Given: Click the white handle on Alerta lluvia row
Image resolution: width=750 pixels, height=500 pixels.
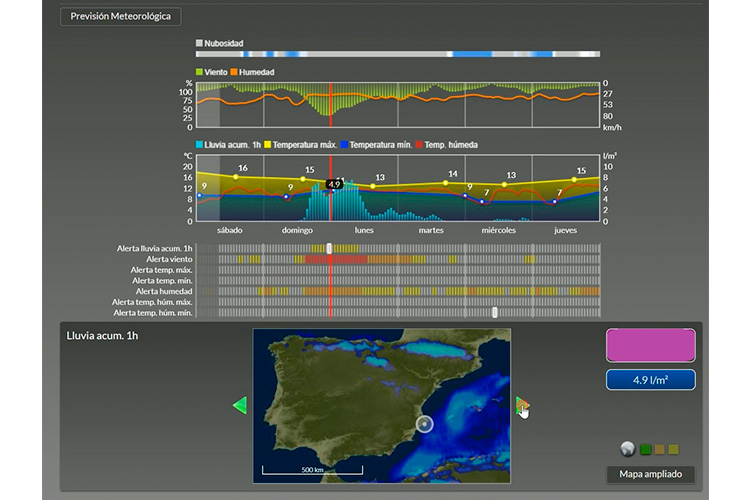Looking at the screenshot, I should point(329,248).
